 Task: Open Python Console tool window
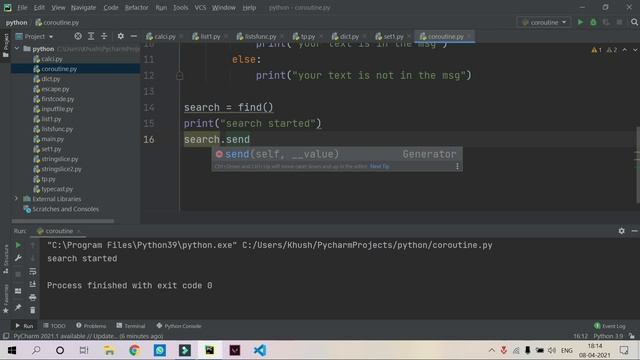179,326
